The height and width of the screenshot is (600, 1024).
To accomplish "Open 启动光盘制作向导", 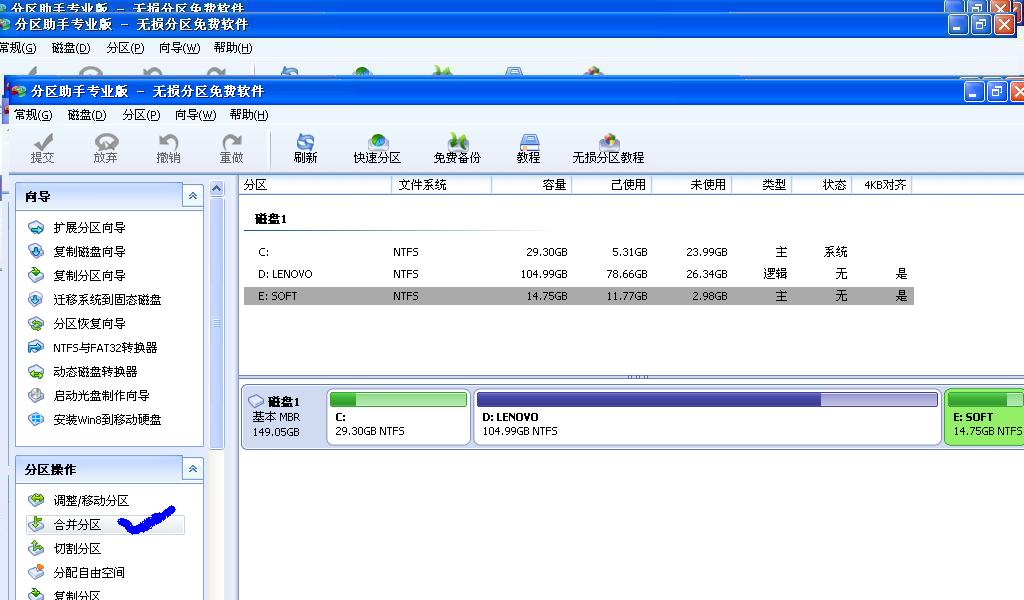I will 88,396.
